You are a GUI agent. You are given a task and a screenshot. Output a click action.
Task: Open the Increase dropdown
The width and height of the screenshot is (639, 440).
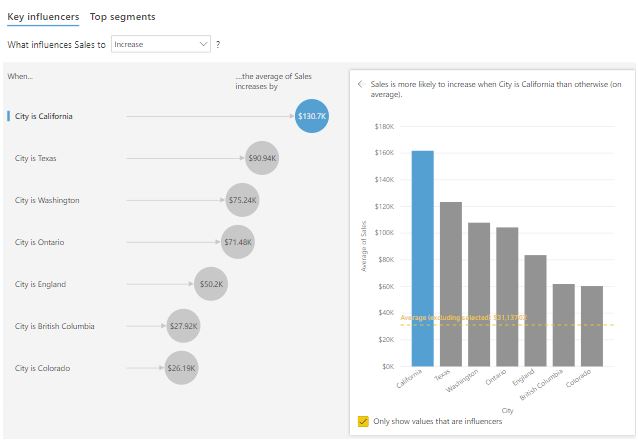pos(160,45)
